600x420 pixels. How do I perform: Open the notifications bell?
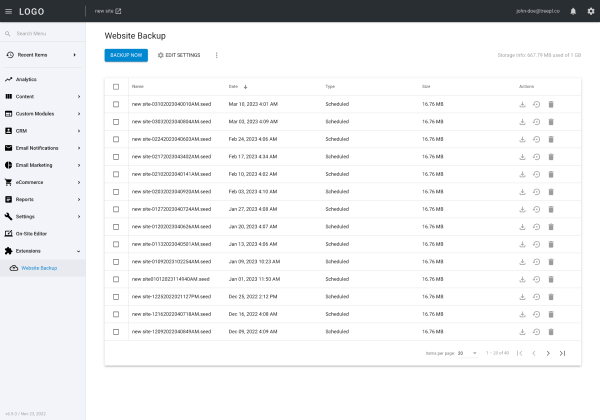pyautogui.click(x=573, y=11)
